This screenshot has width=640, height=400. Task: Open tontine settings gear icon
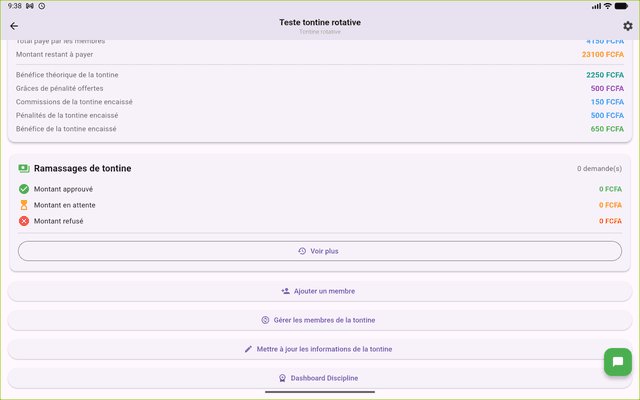[628, 26]
